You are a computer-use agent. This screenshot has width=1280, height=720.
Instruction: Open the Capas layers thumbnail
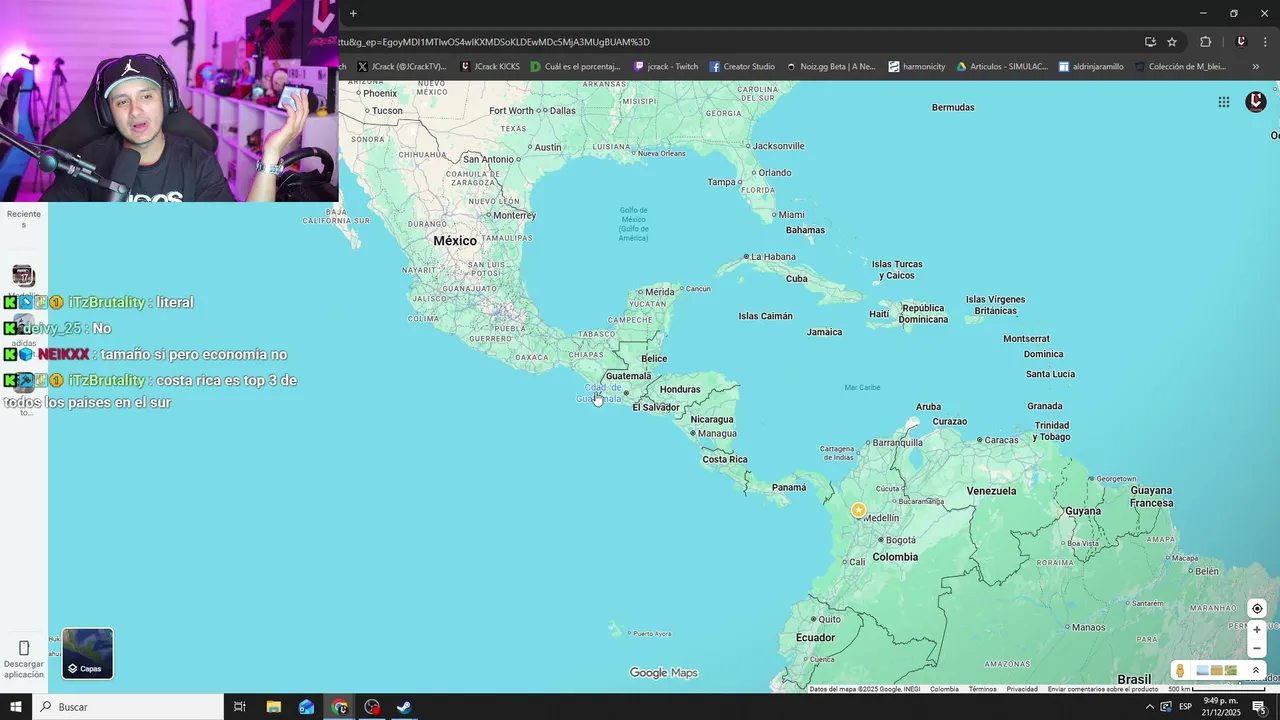pos(87,653)
